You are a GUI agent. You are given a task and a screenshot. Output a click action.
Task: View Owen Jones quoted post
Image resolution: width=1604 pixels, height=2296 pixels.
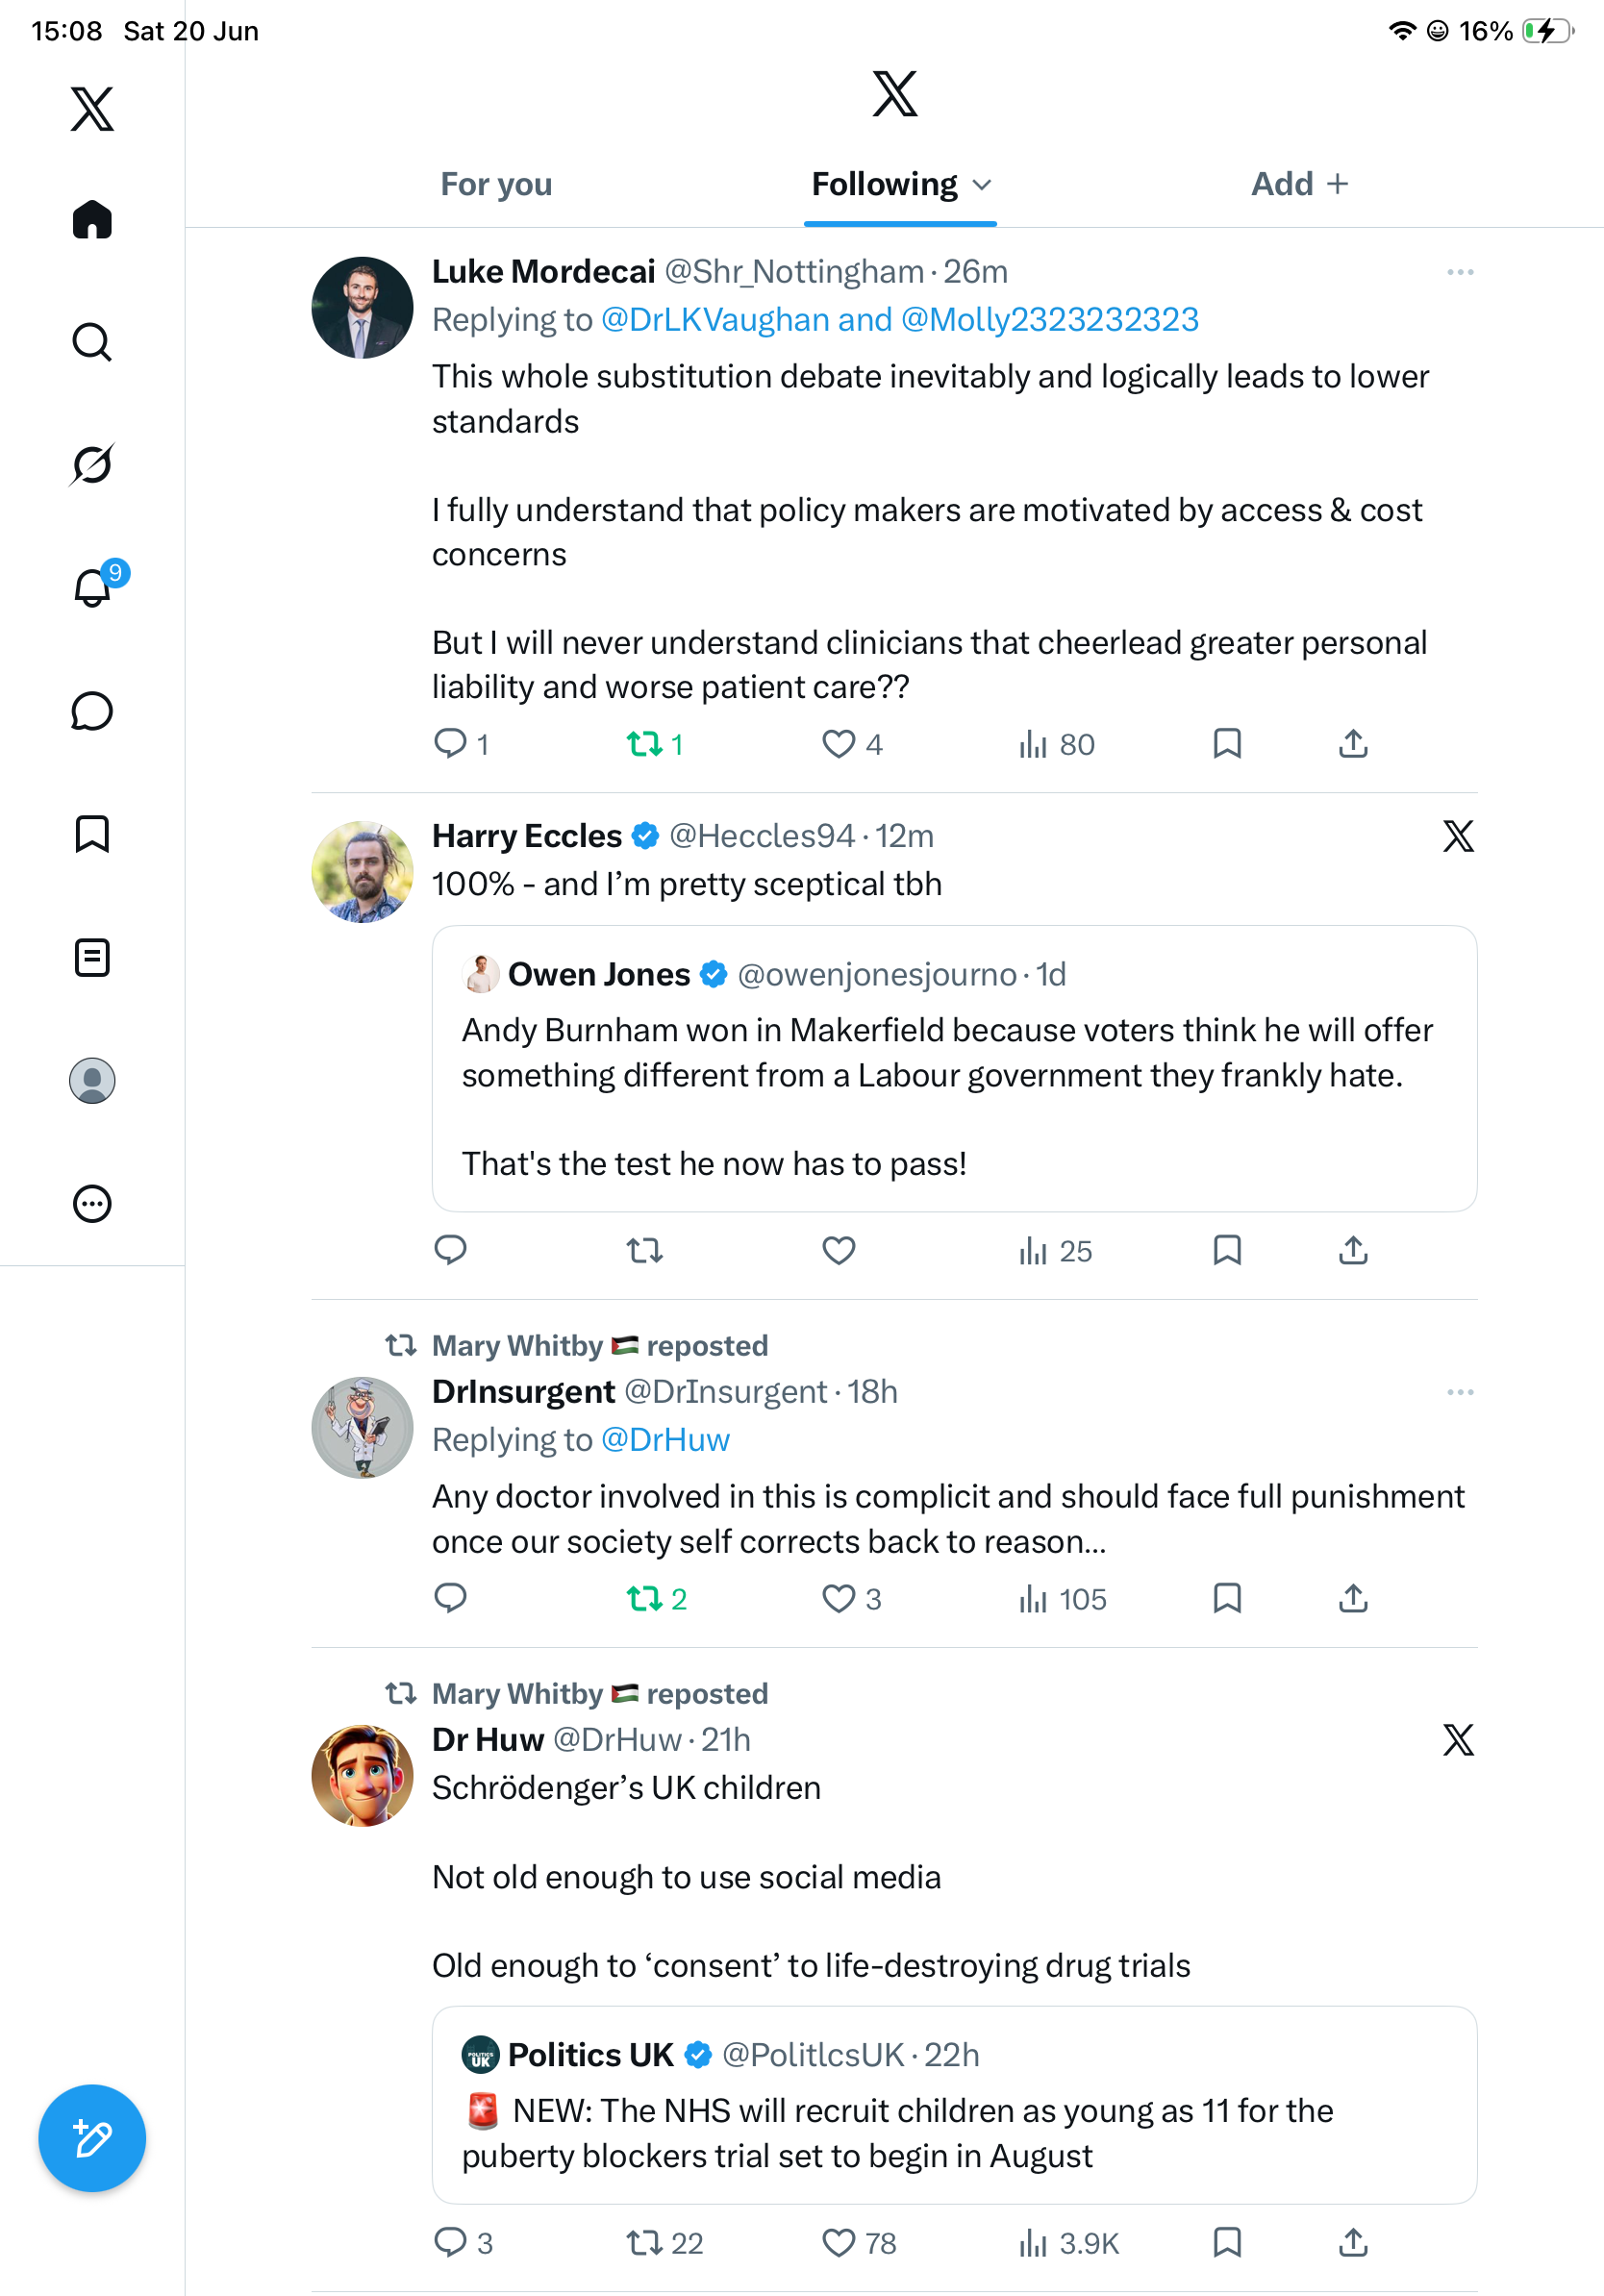[x=954, y=1068]
